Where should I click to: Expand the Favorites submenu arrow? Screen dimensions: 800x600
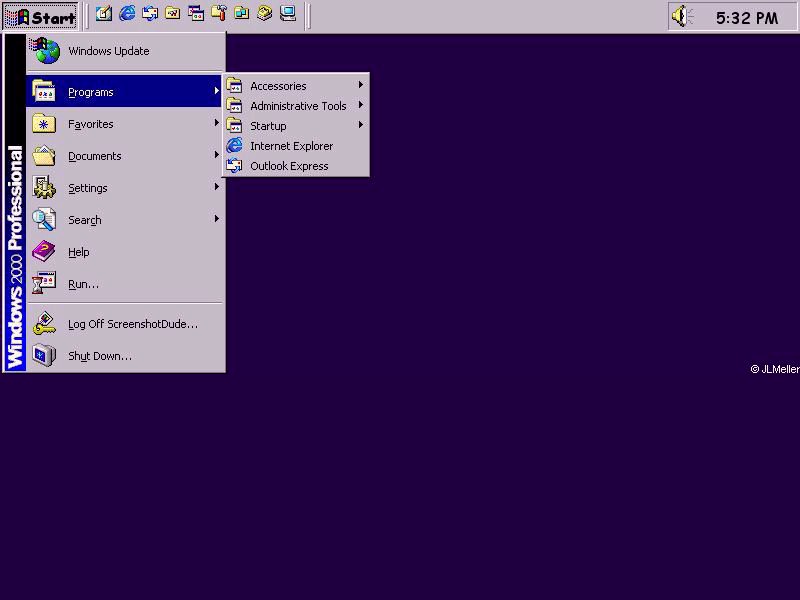(216, 123)
